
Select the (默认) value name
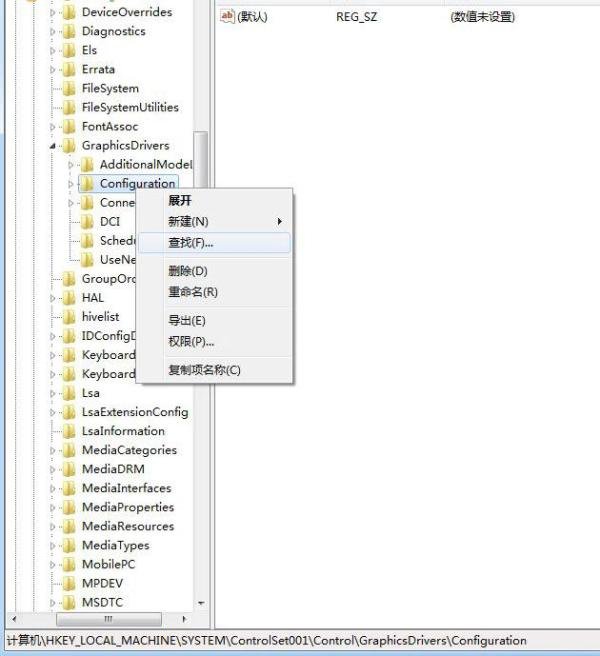pyautogui.click(x=252, y=17)
